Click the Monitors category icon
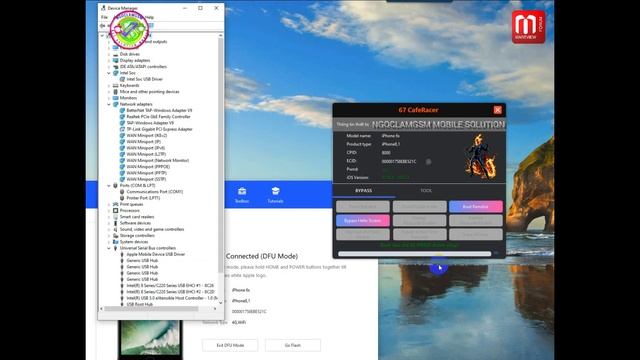Image resolution: width=640 pixels, height=360 pixels. pyautogui.click(x=116, y=98)
